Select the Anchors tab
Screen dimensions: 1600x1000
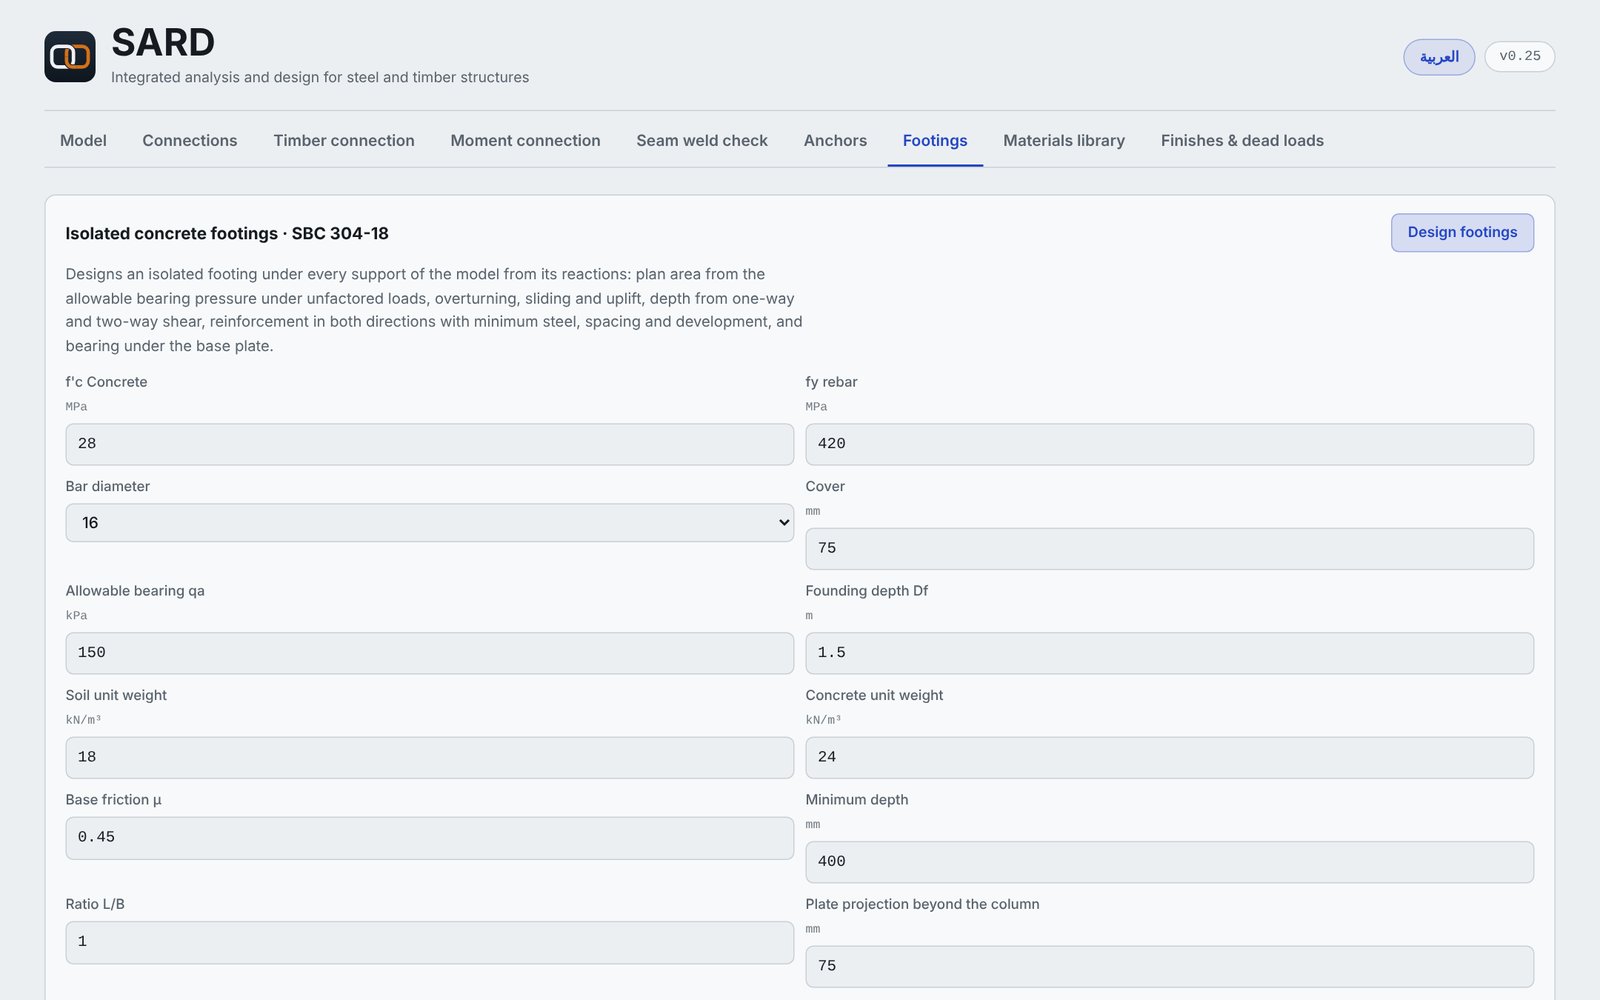point(835,141)
